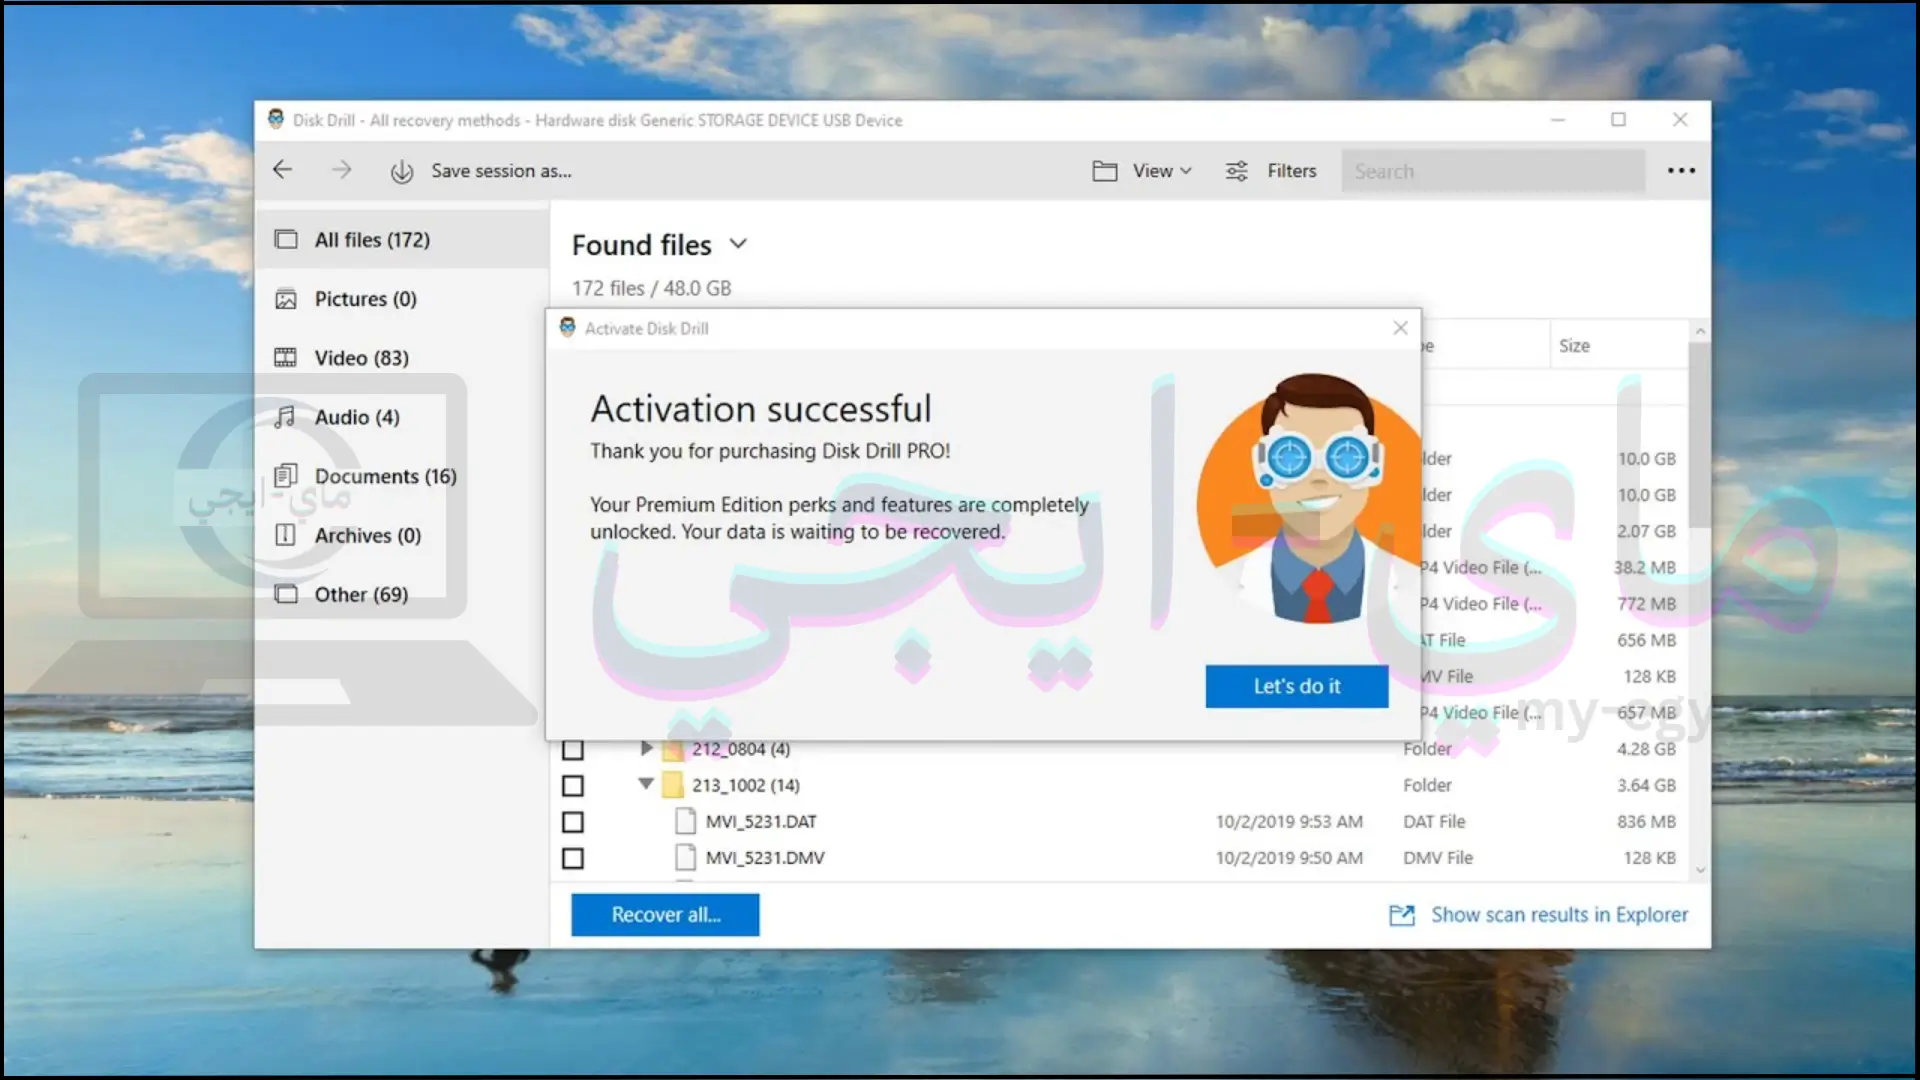The image size is (1920, 1080).
Task: Click the back arrow in toolbar
Action: (283, 170)
